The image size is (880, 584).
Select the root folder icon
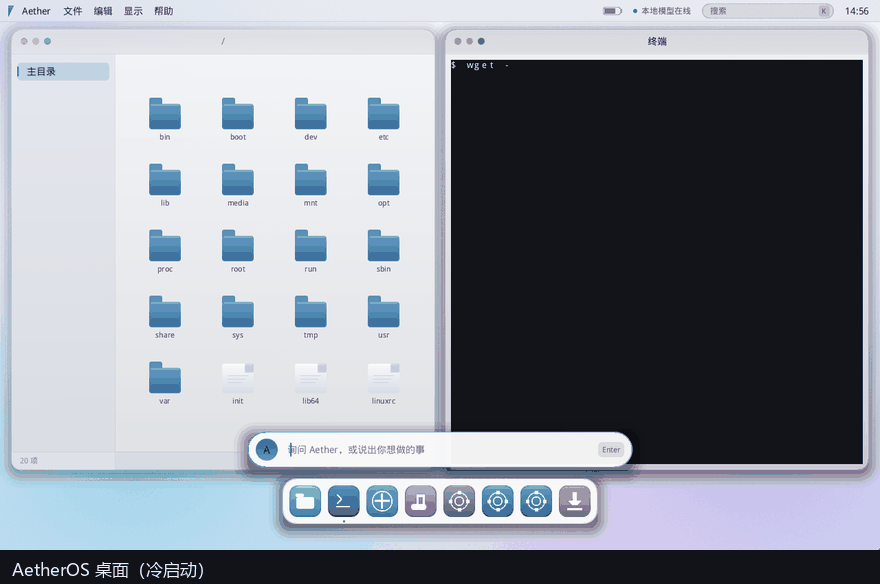(237, 246)
